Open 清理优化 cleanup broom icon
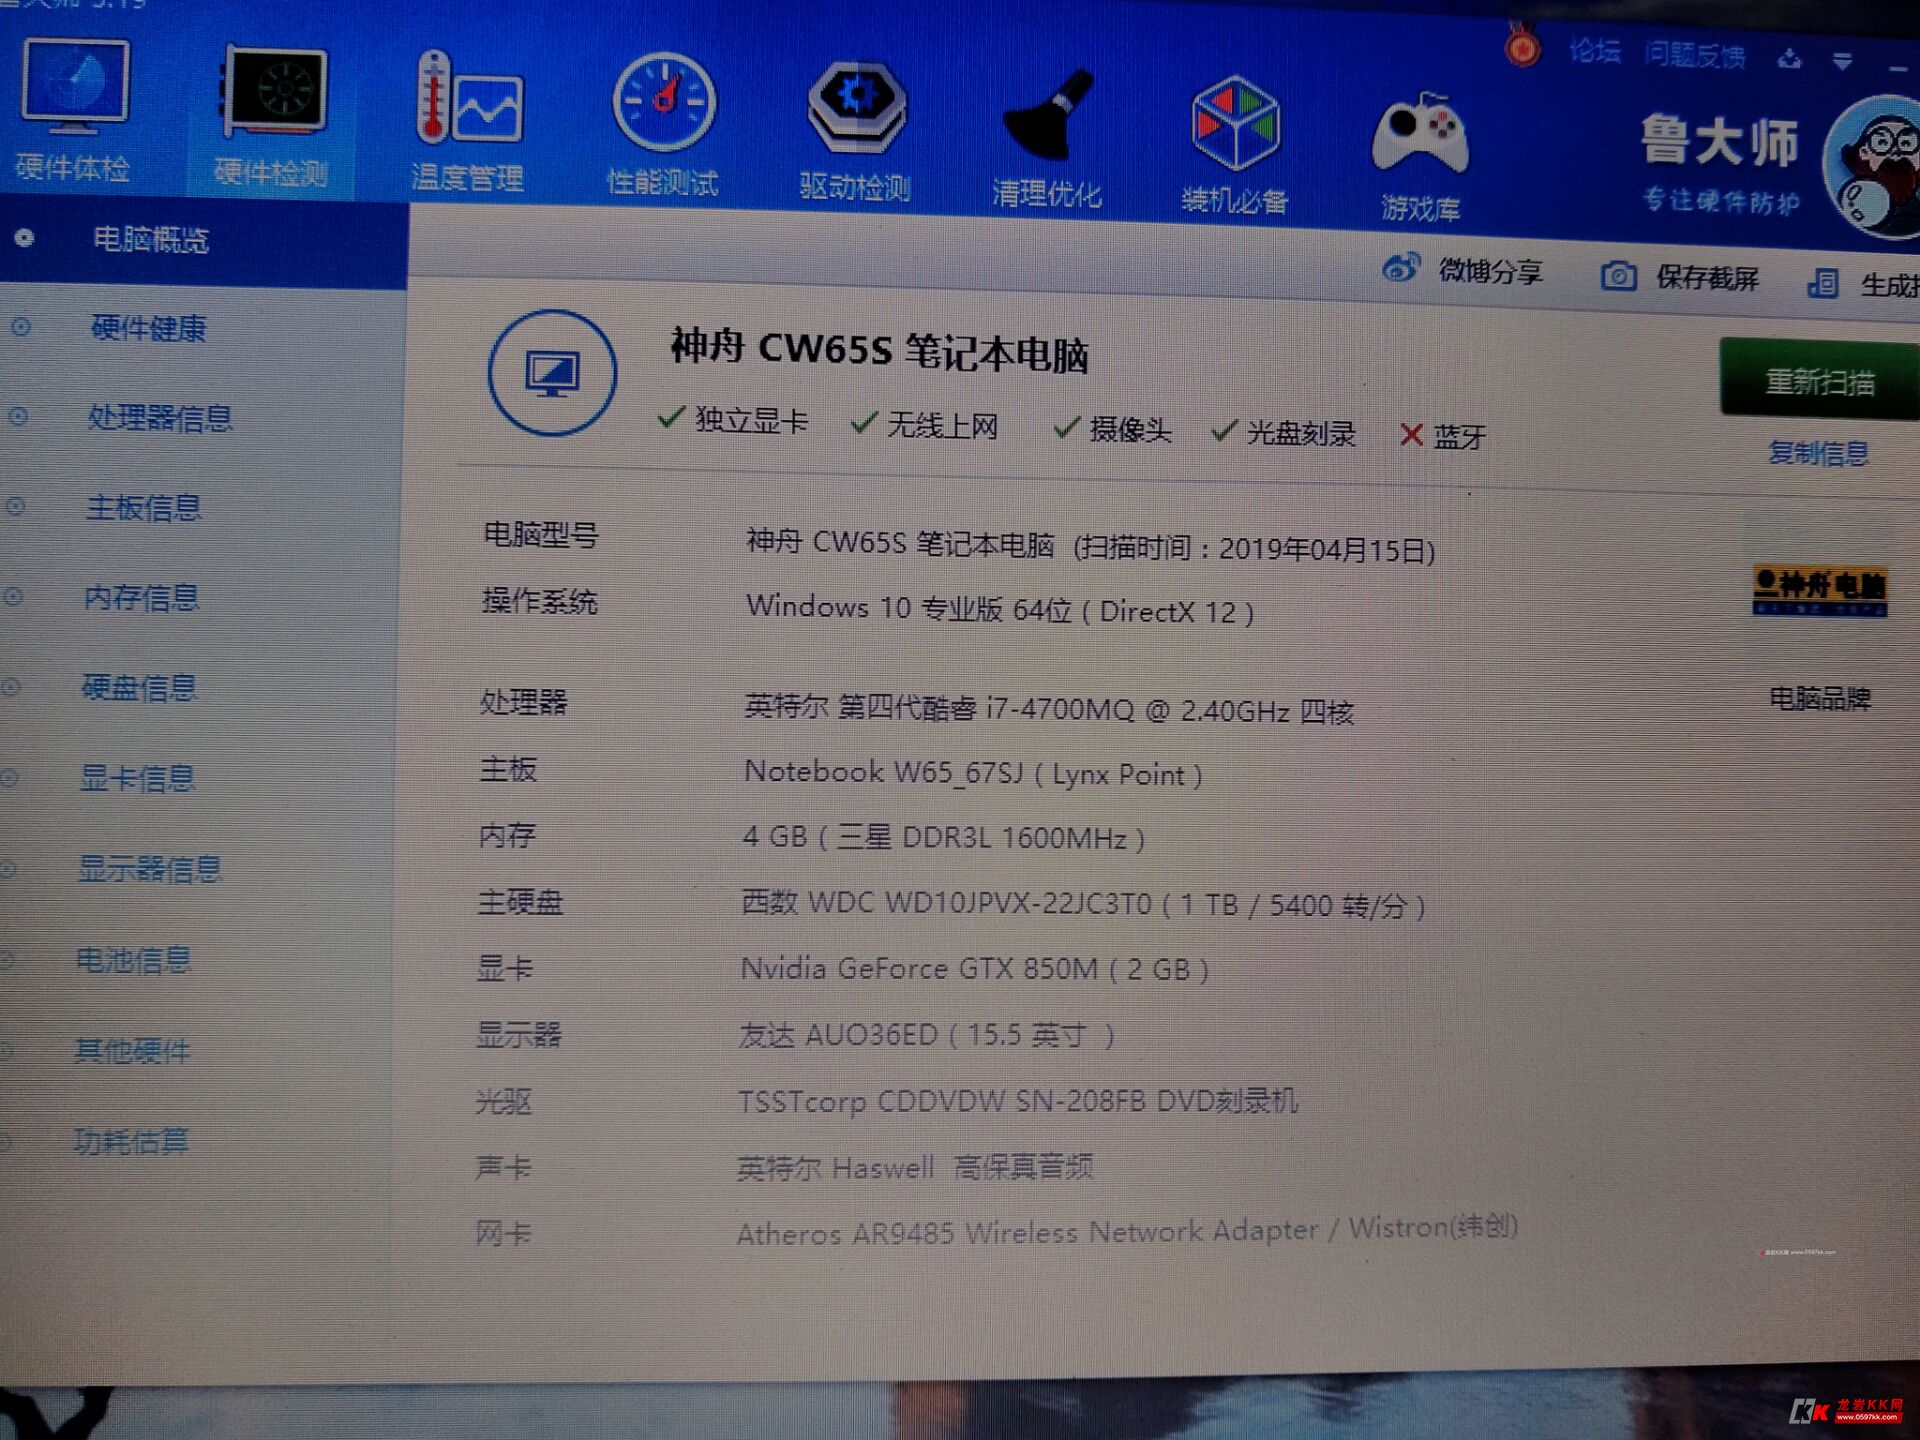This screenshot has height=1440, width=1920. pyautogui.click(x=1047, y=115)
